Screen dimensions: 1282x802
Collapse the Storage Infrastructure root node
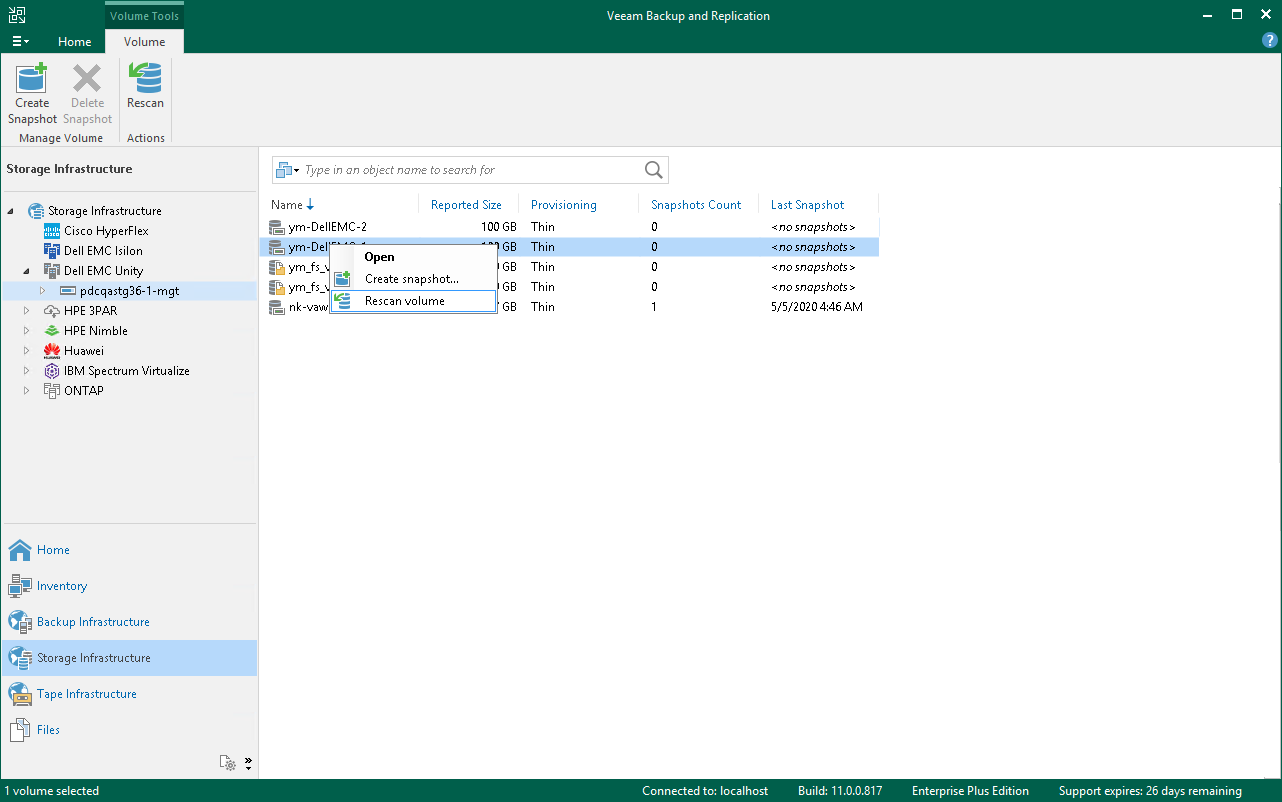(11, 211)
